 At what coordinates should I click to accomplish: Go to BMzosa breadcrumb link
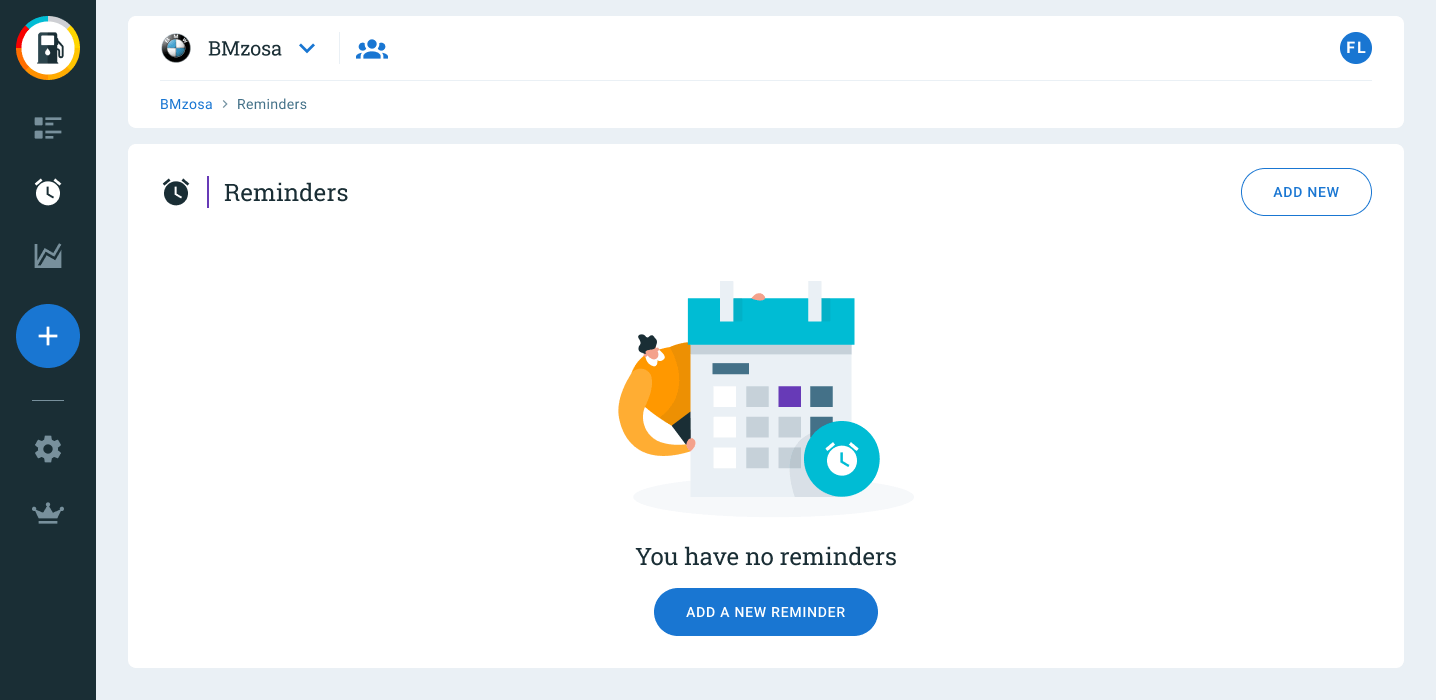click(x=186, y=104)
